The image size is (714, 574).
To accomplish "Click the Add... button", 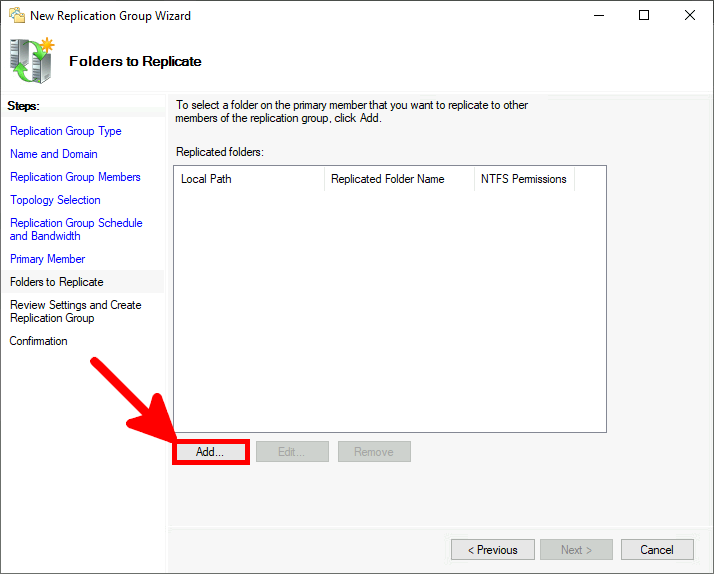I will (210, 452).
